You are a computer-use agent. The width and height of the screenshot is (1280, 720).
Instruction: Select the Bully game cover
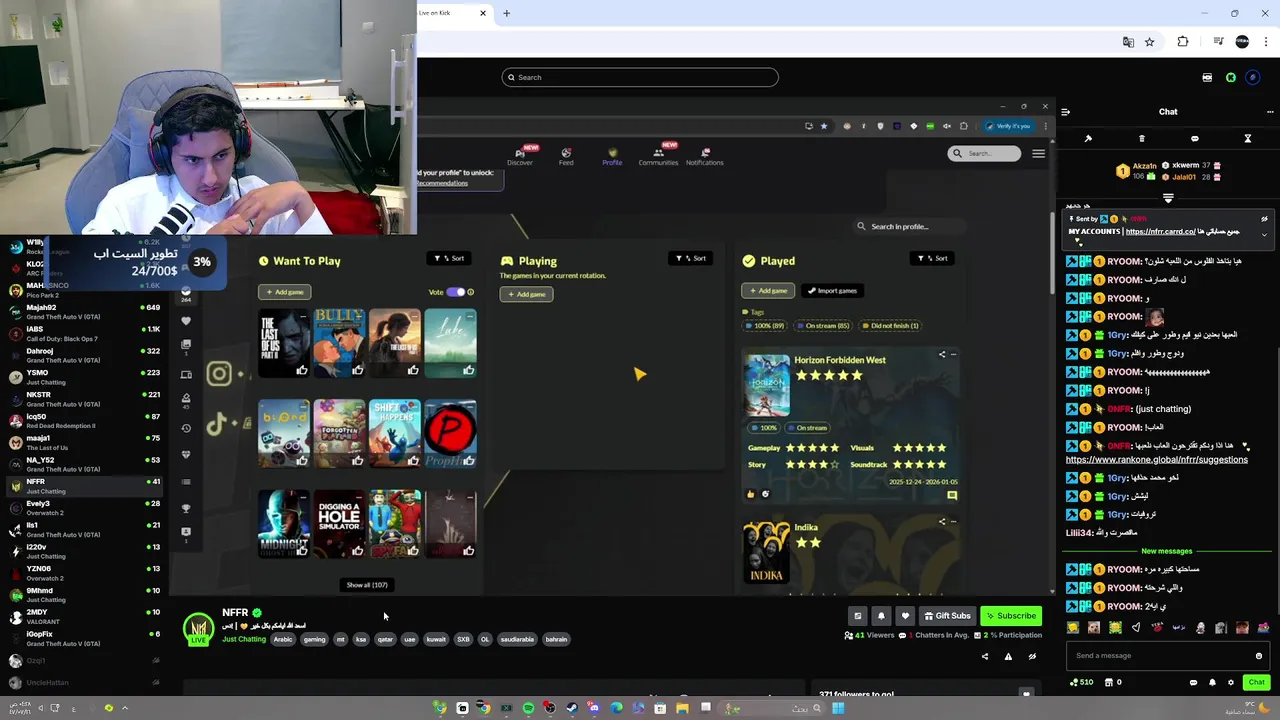point(339,342)
